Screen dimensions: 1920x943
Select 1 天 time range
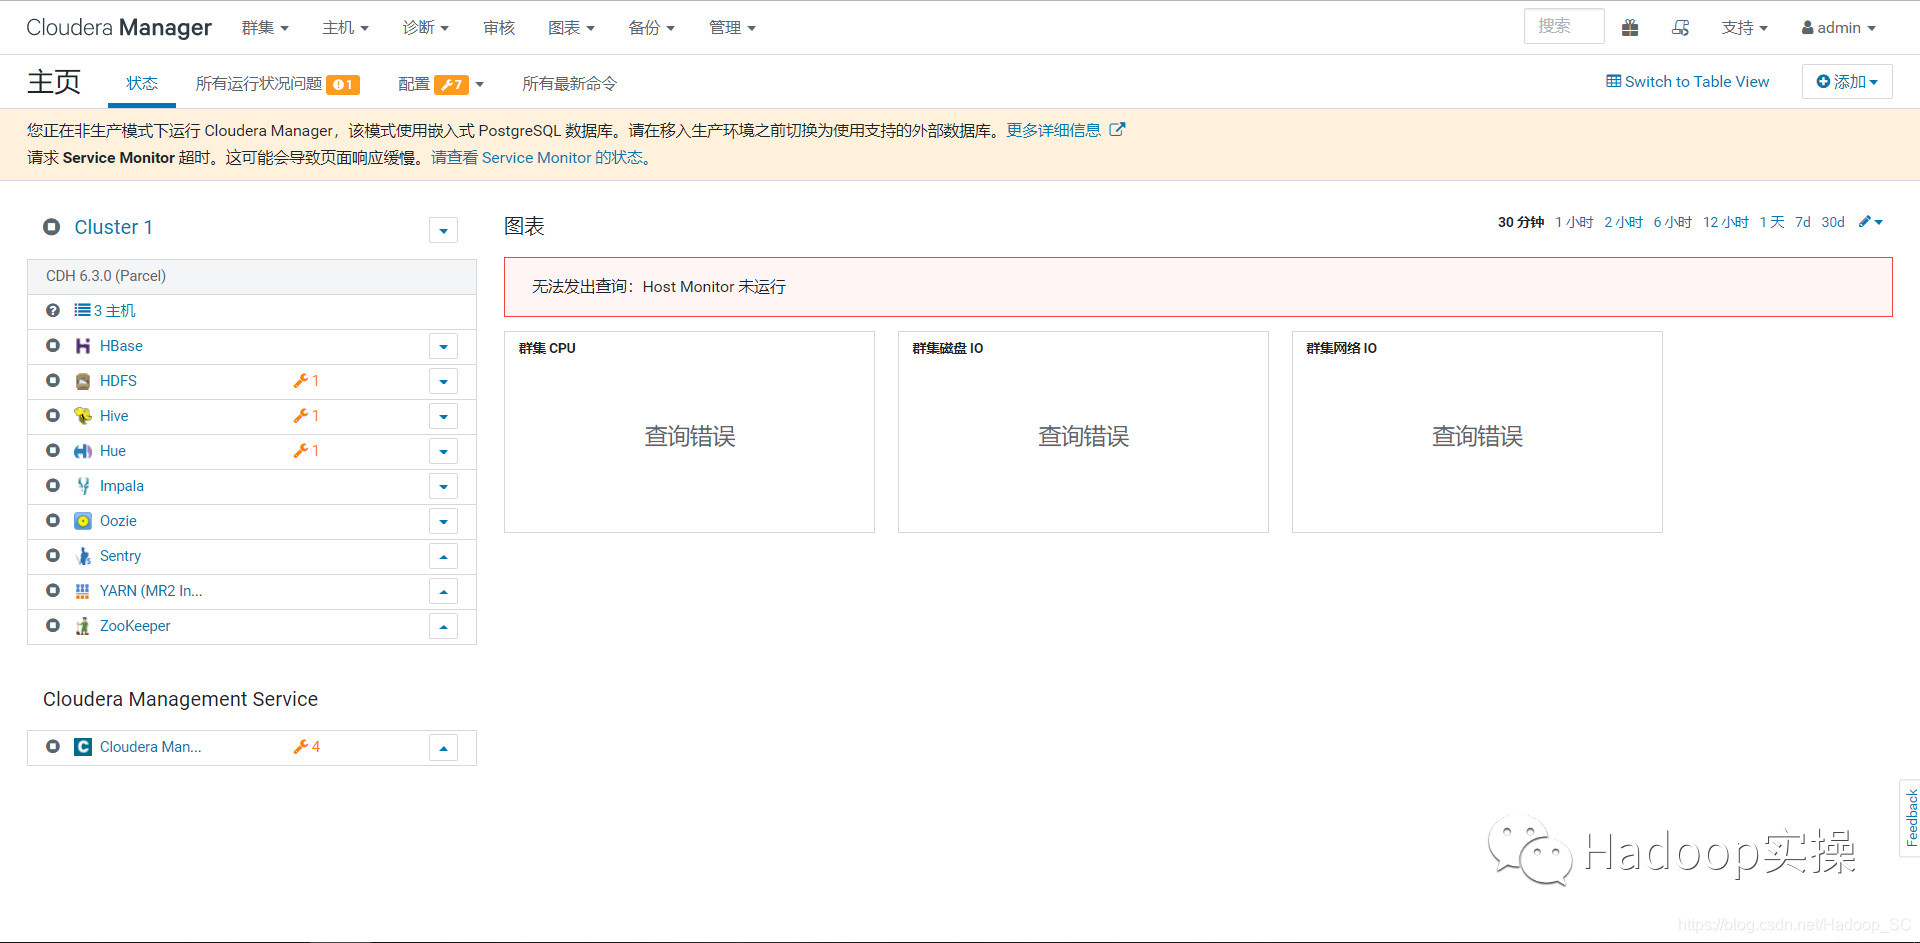coord(1772,222)
